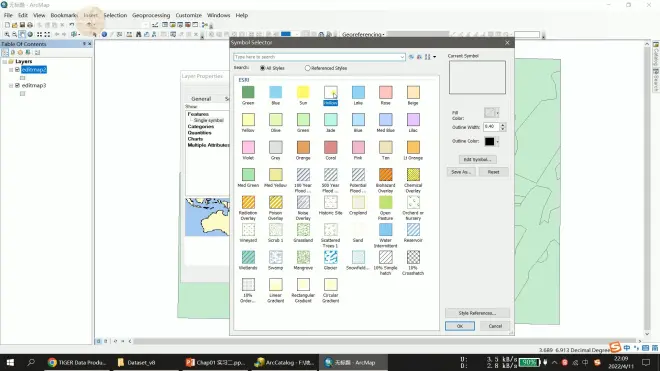Open the Bookmarks menu
The height and width of the screenshot is (371, 660).
tap(64, 15)
